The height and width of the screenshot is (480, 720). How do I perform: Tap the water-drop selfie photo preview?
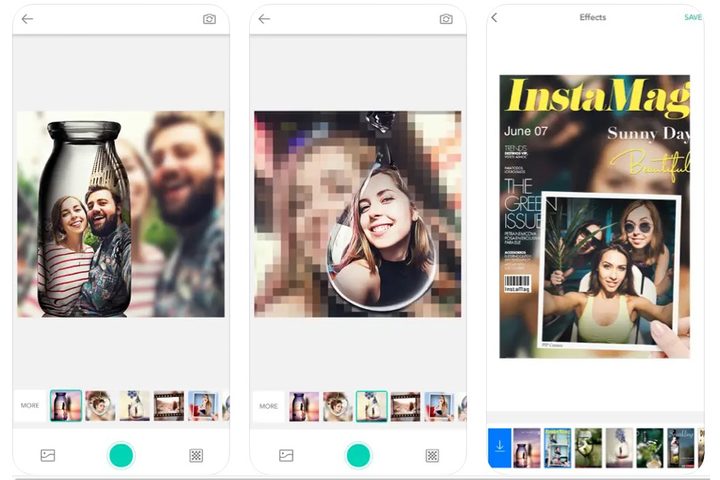click(358, 214)
